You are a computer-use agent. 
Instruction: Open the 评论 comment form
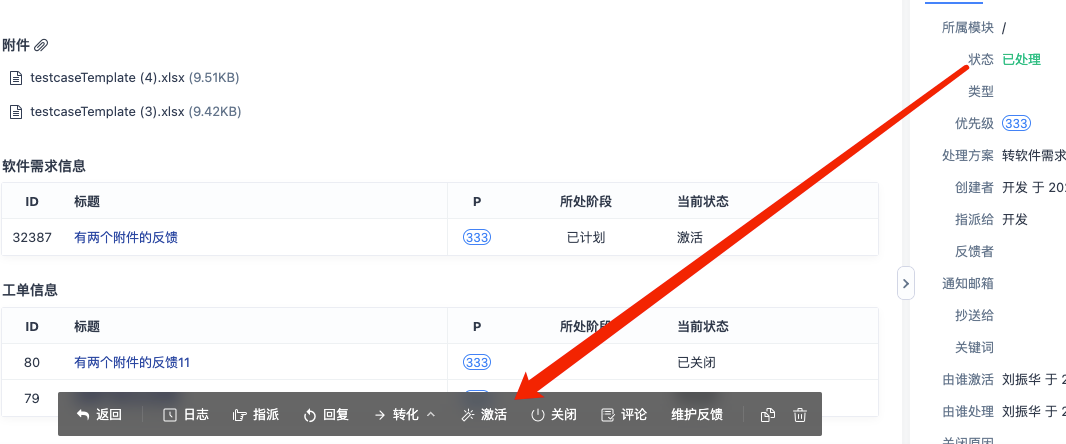[624, 415]
